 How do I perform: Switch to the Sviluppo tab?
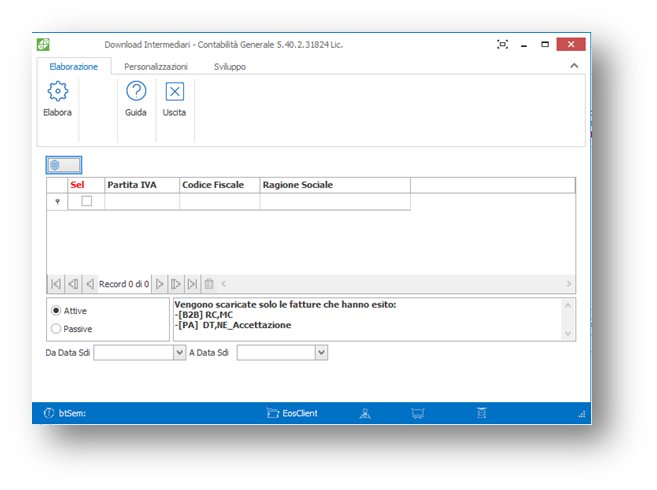pos(230,67)
